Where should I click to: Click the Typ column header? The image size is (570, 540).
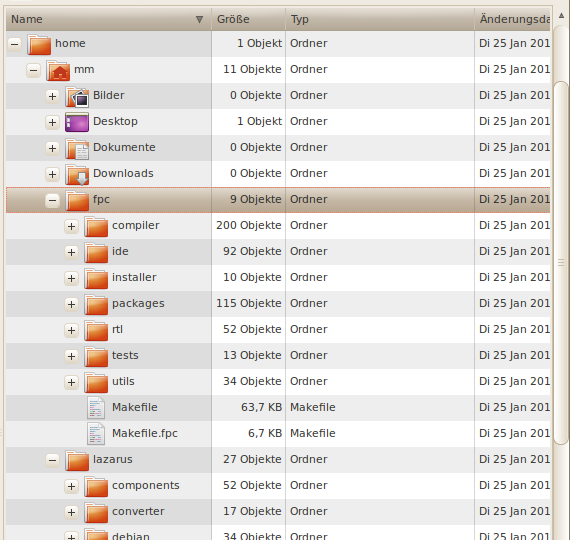click(380, 19)
